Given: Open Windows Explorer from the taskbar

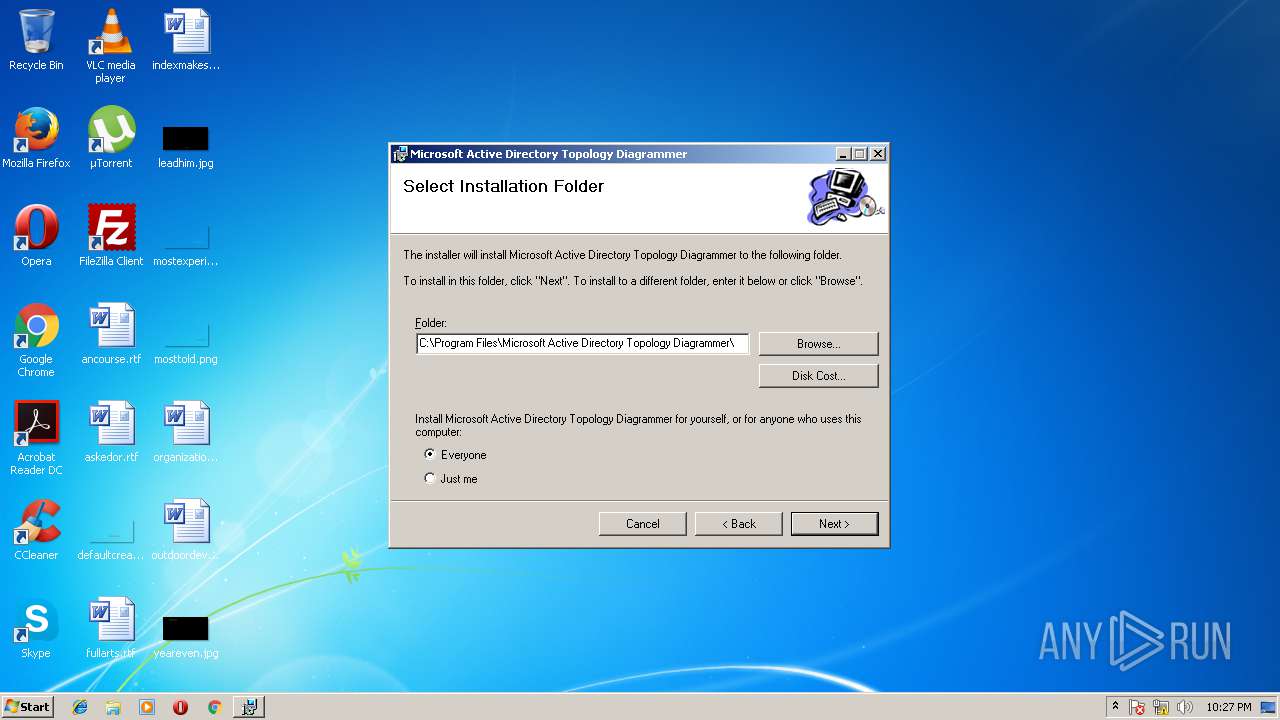Looking at the screenshot, I should tap(113, 707).
